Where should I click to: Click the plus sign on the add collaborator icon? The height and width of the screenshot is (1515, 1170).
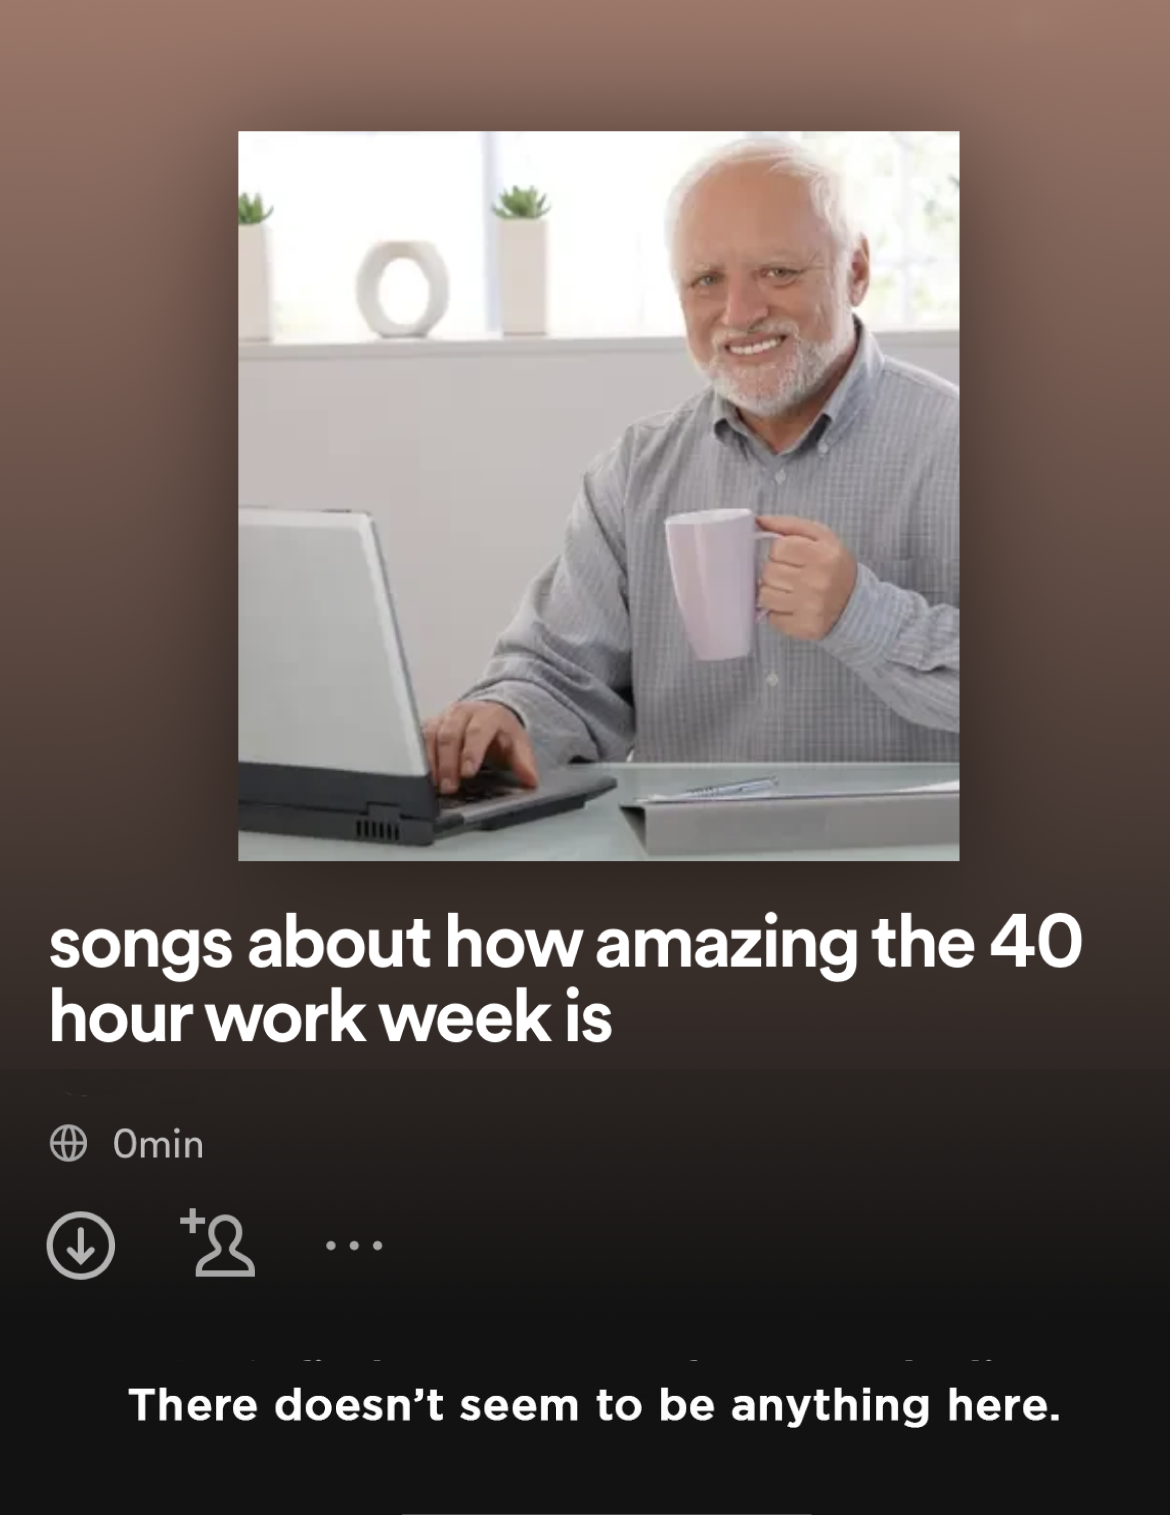click(193, 1220)
